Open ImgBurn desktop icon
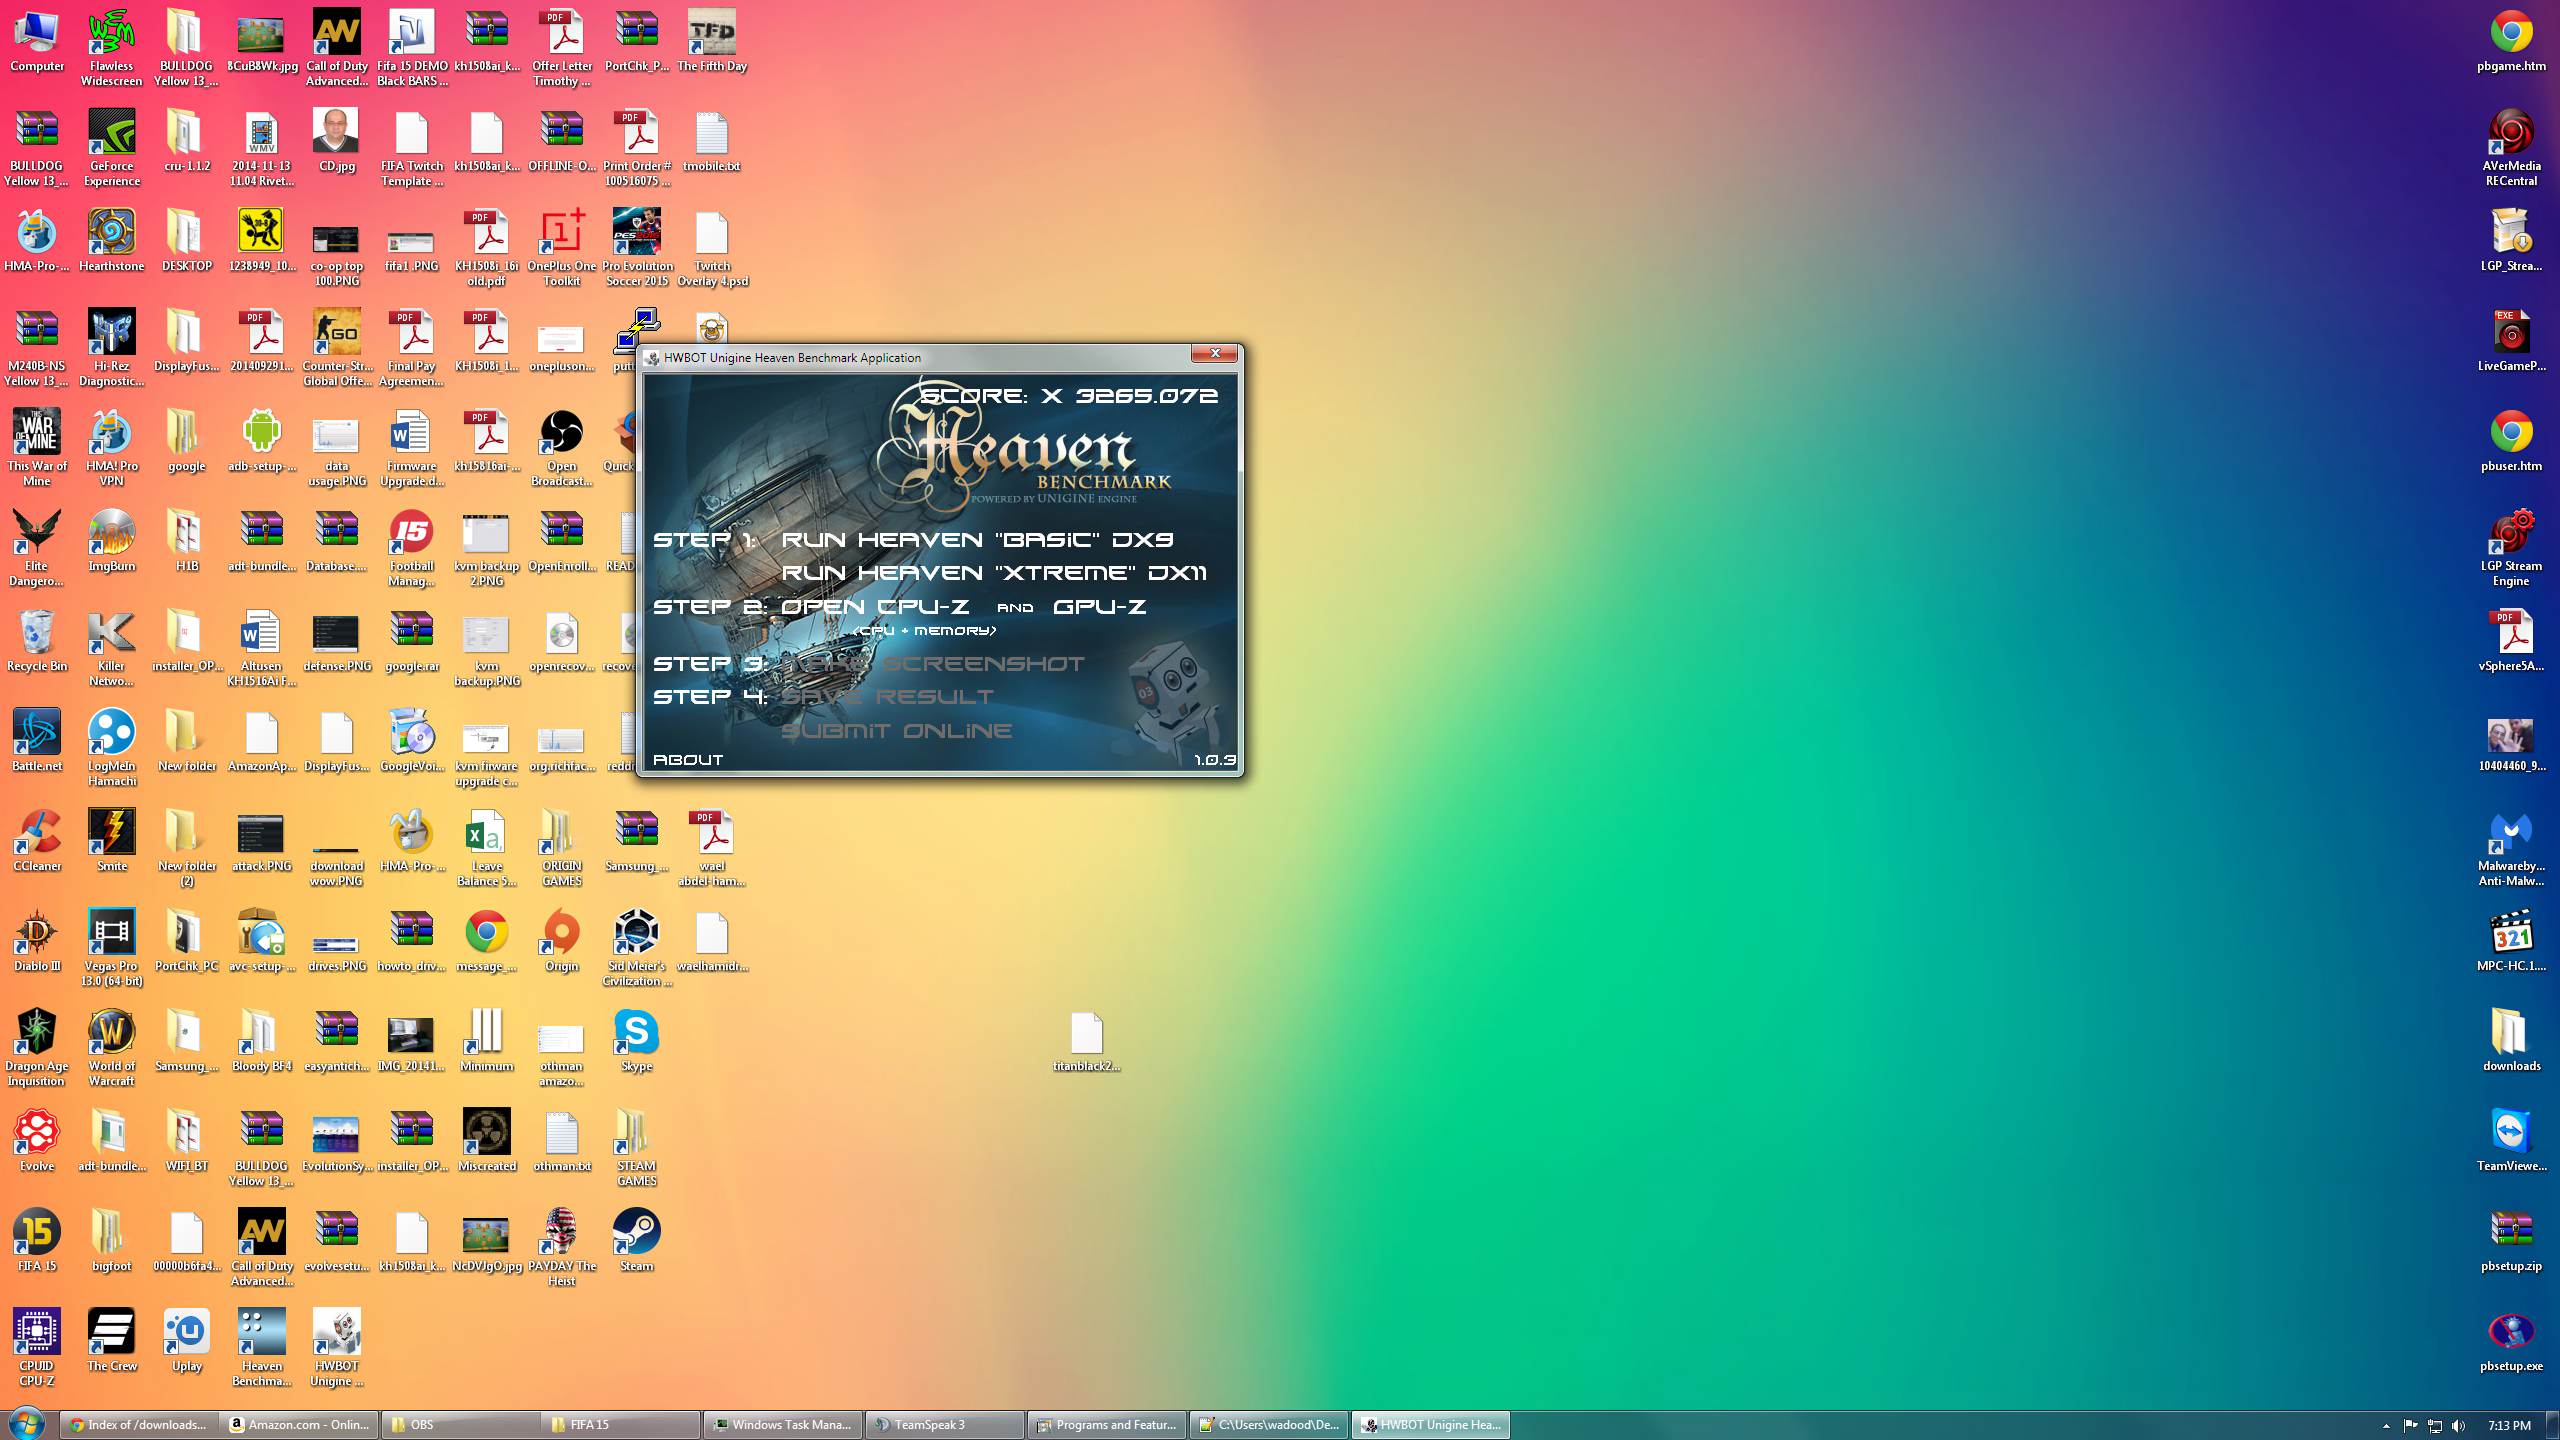 click(112, 541)
